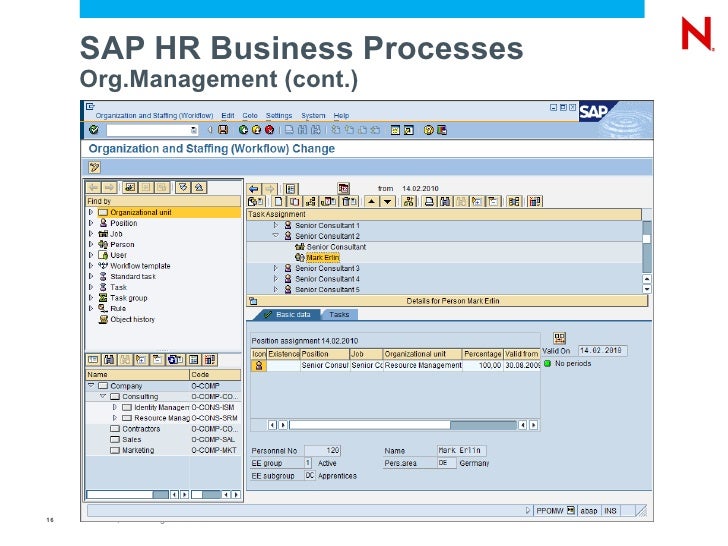Viewport: 728px width, 546px height.
Task: Click the Assign hierarchy icon
Action: click(311, 202)
